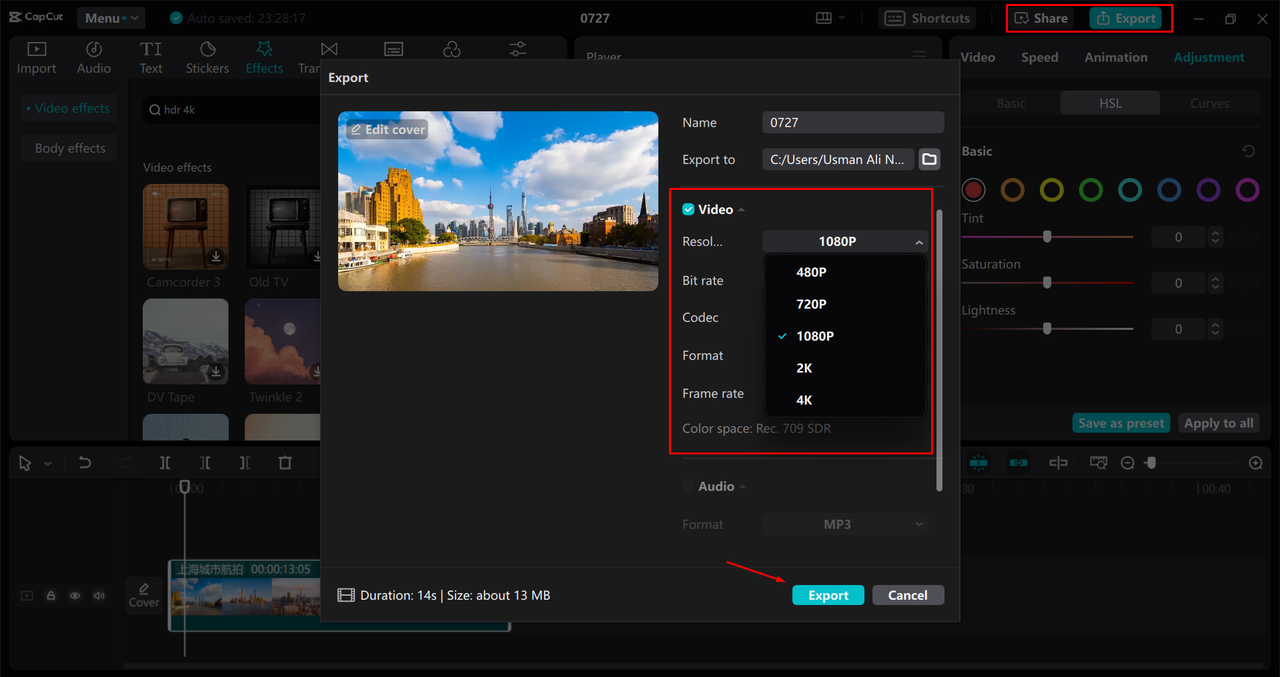This screenshot has width=1280, height=677.
Task: Open the Effects tab
Action: pyautogui.click(x=264, y=58)
